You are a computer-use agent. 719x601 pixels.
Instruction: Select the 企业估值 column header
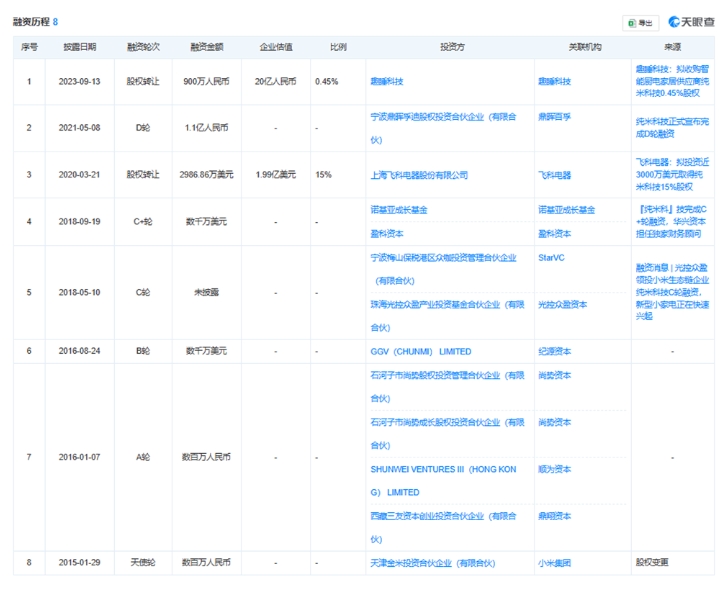pyautogui.click(x=276, y=47)
